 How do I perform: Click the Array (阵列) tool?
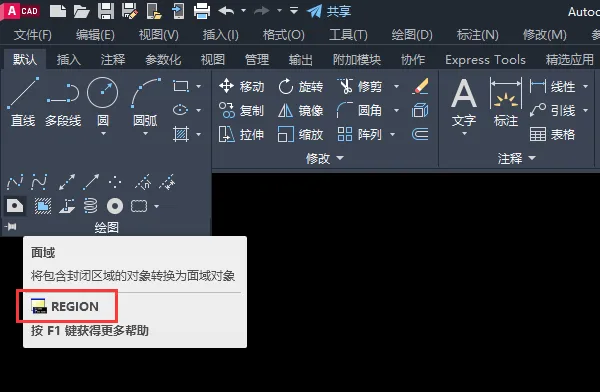click(x=360, y=134)
